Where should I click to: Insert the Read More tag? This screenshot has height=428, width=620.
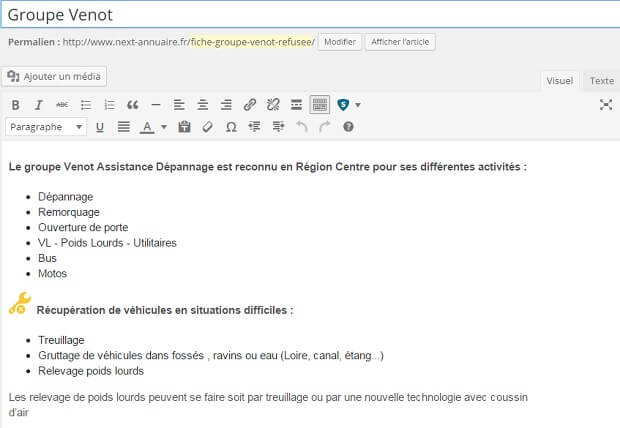(x=296, y=105)
